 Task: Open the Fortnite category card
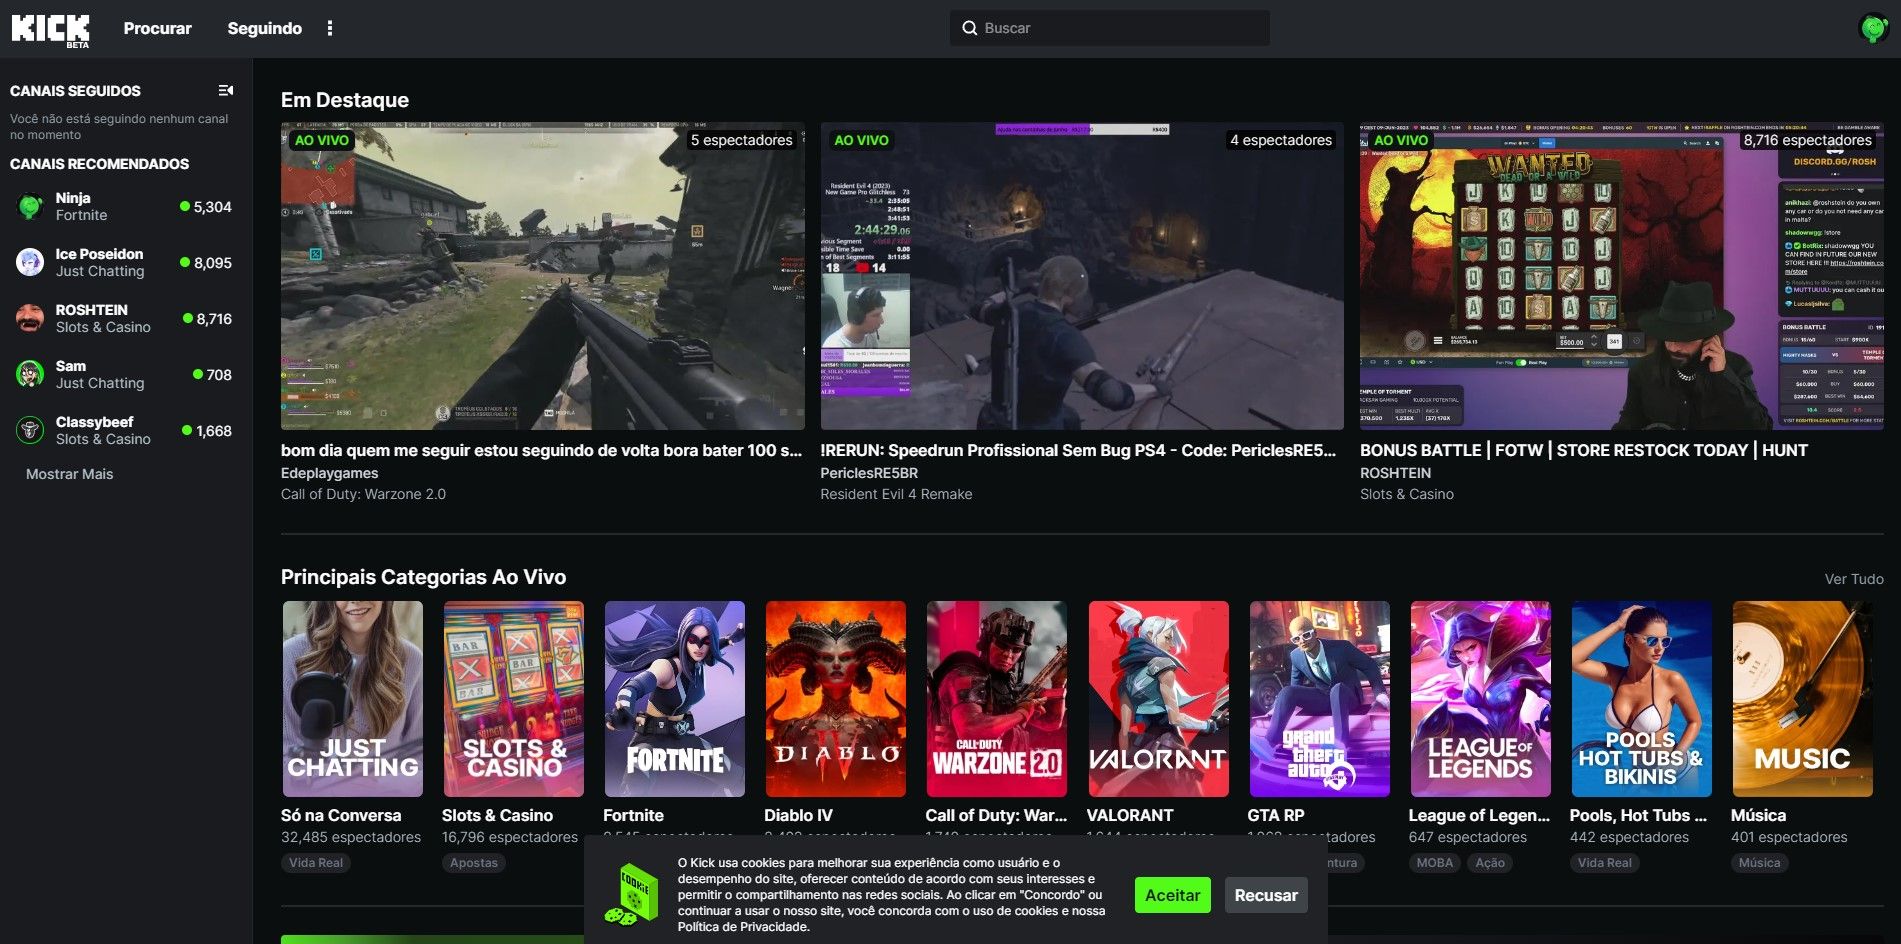tap(674, 698)
